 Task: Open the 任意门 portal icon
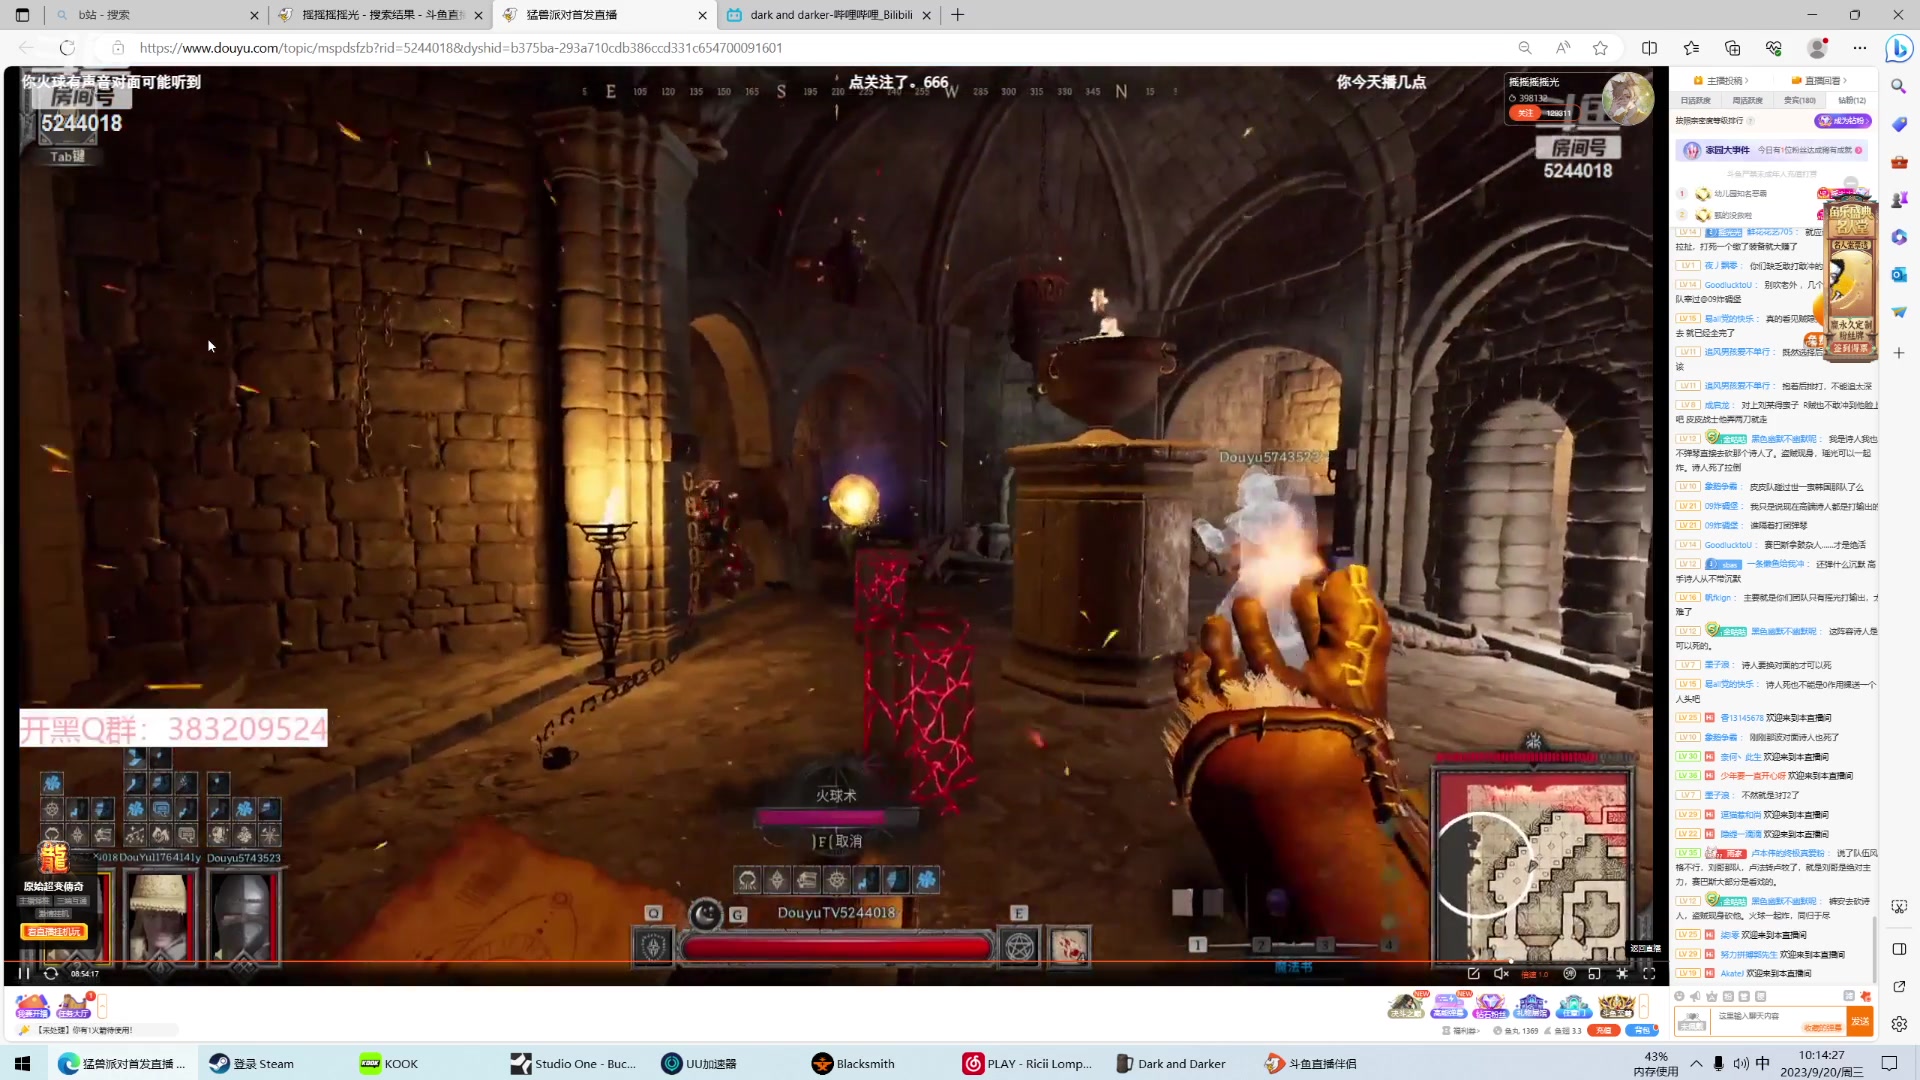1573,1006
